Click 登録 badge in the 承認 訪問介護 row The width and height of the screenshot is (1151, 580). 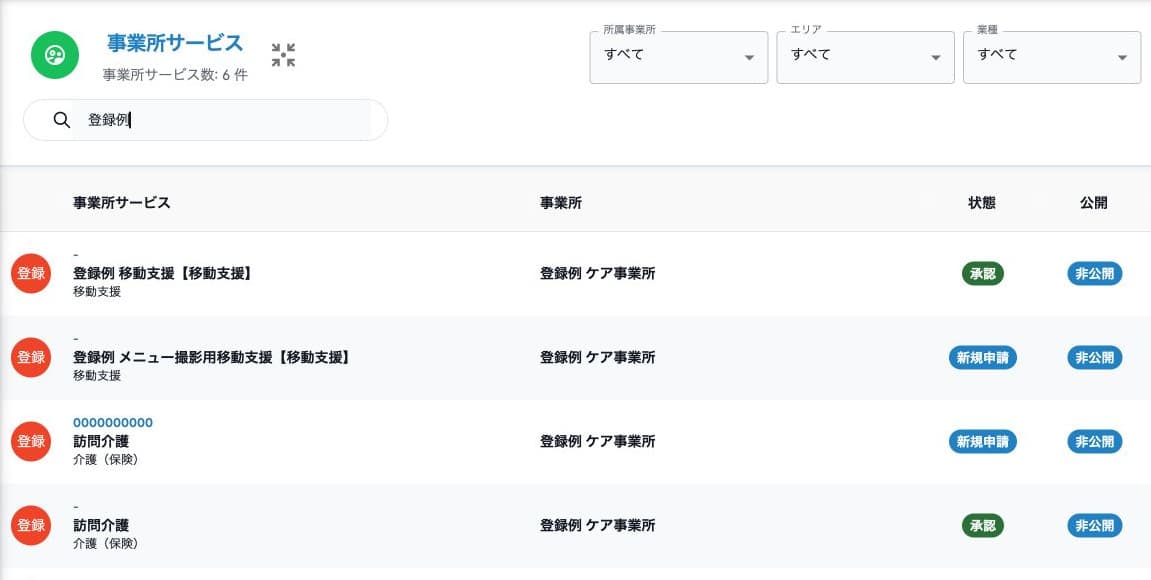31,526
